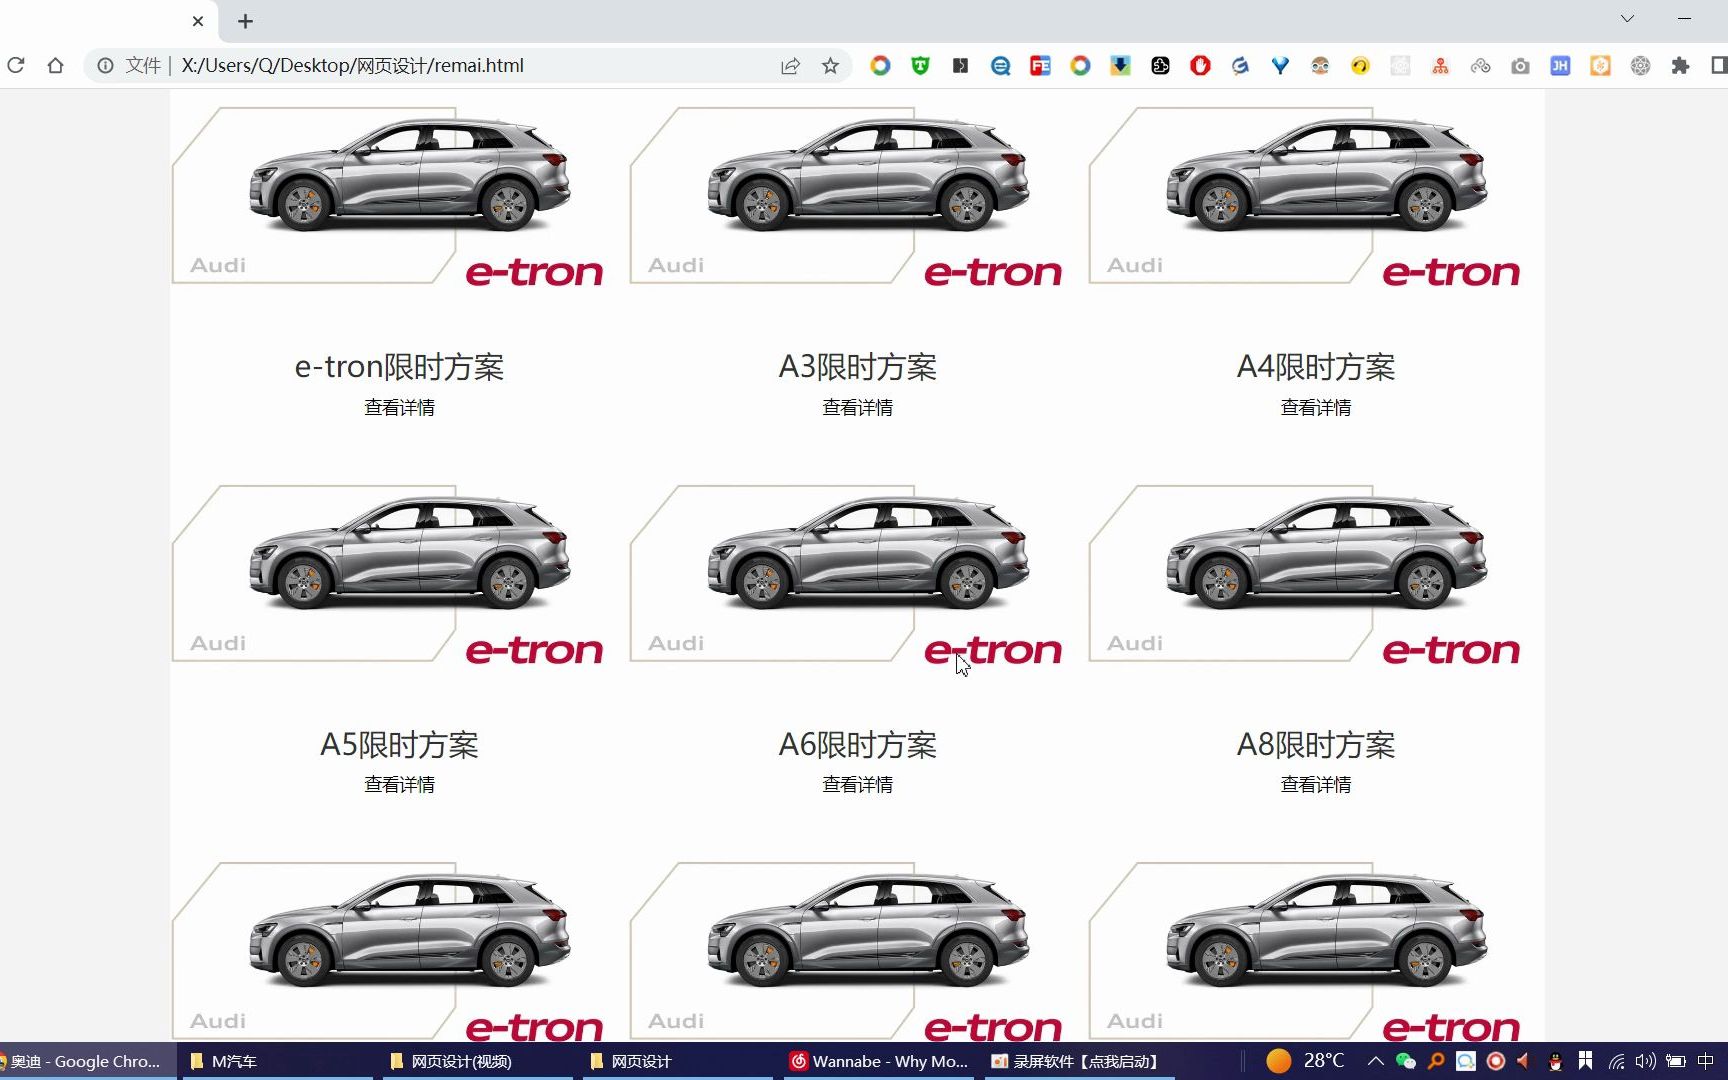The image size is (1728, 1080).
Task: Click the car image above A3限时方案
Action: point(846,196)
